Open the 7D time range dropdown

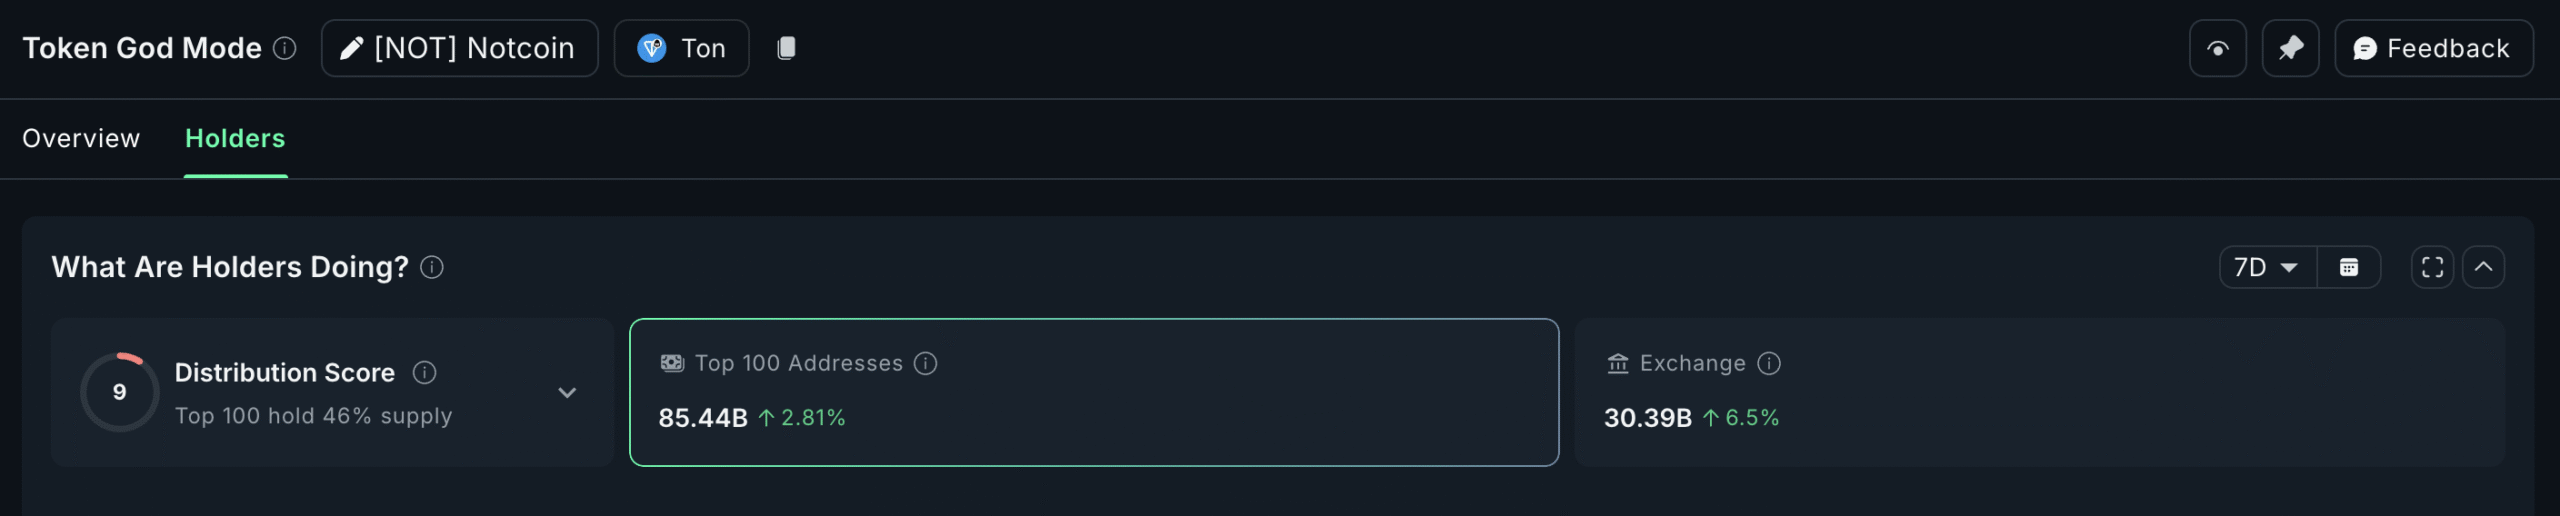tap(2267, 267)
